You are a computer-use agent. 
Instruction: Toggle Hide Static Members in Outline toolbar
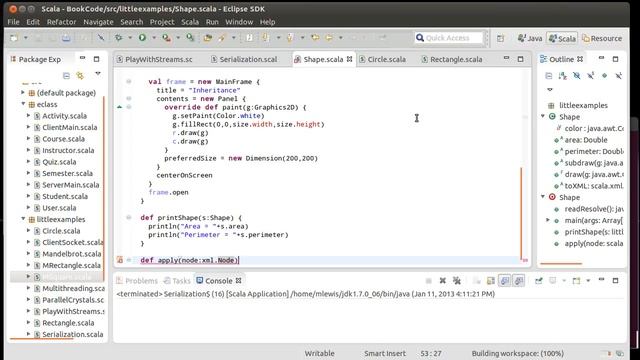coord(590,76)
